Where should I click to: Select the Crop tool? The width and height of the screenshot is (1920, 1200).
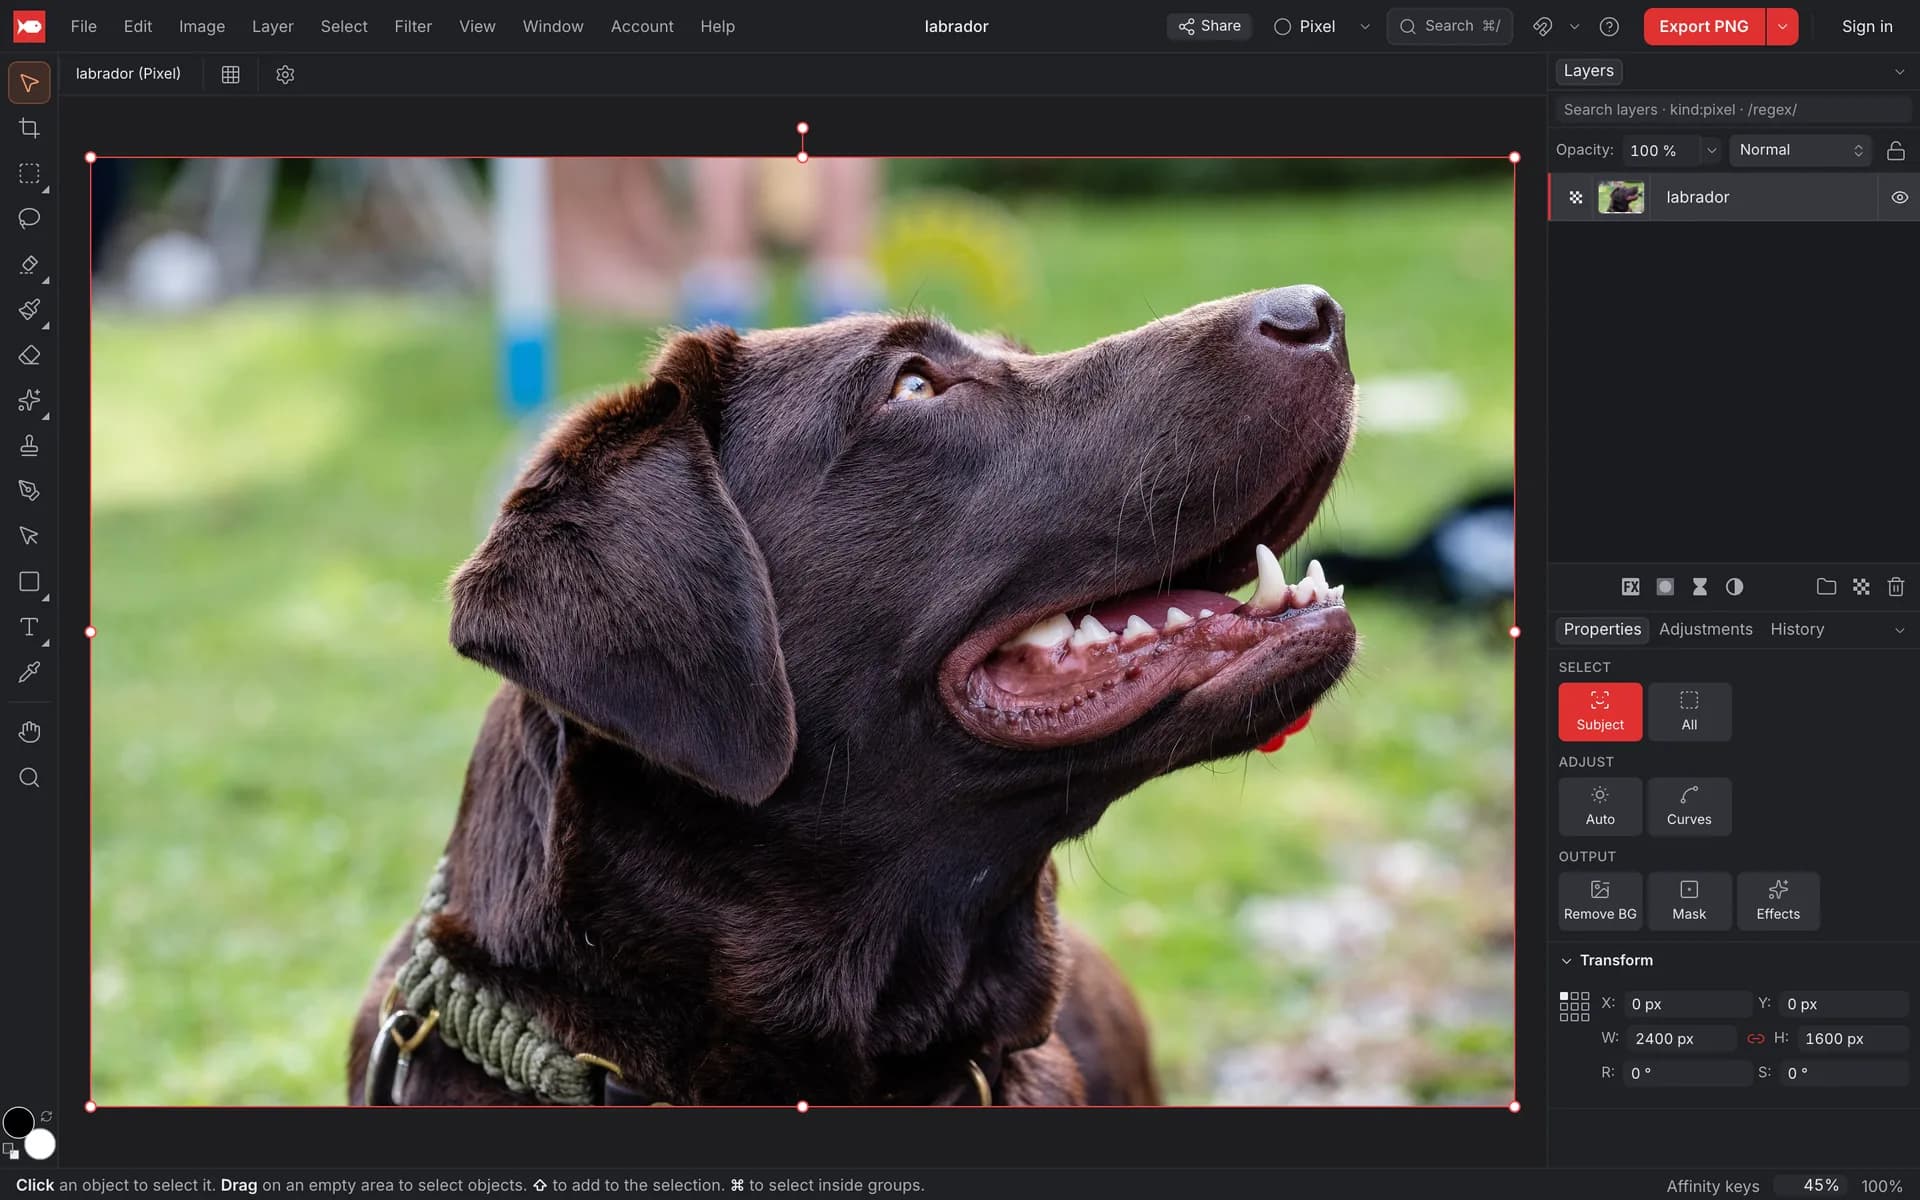point(29,128)
